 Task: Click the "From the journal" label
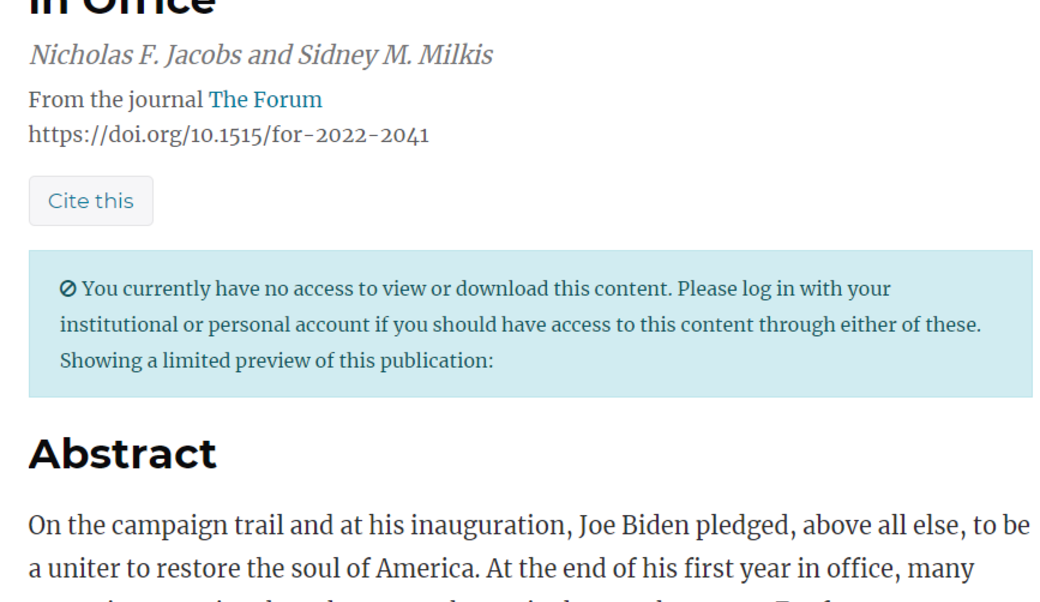(116, 100)
